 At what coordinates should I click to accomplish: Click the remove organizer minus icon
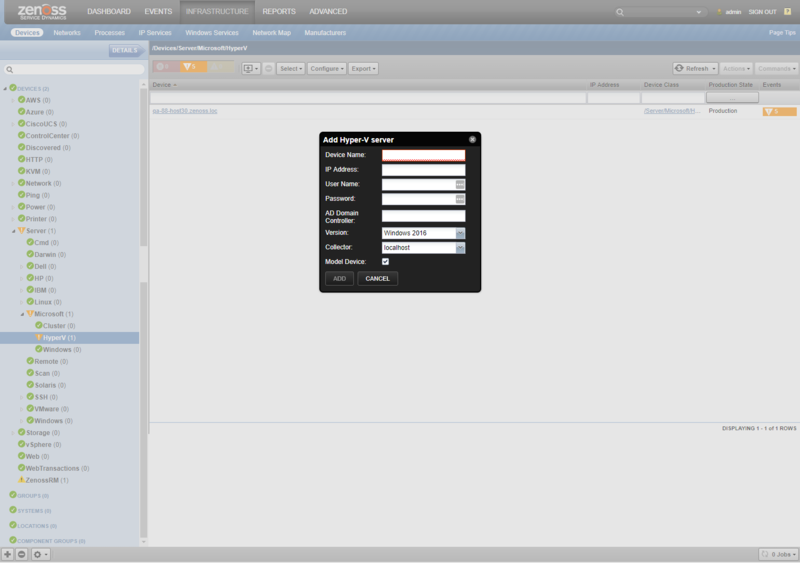click(x=21, y=554)
